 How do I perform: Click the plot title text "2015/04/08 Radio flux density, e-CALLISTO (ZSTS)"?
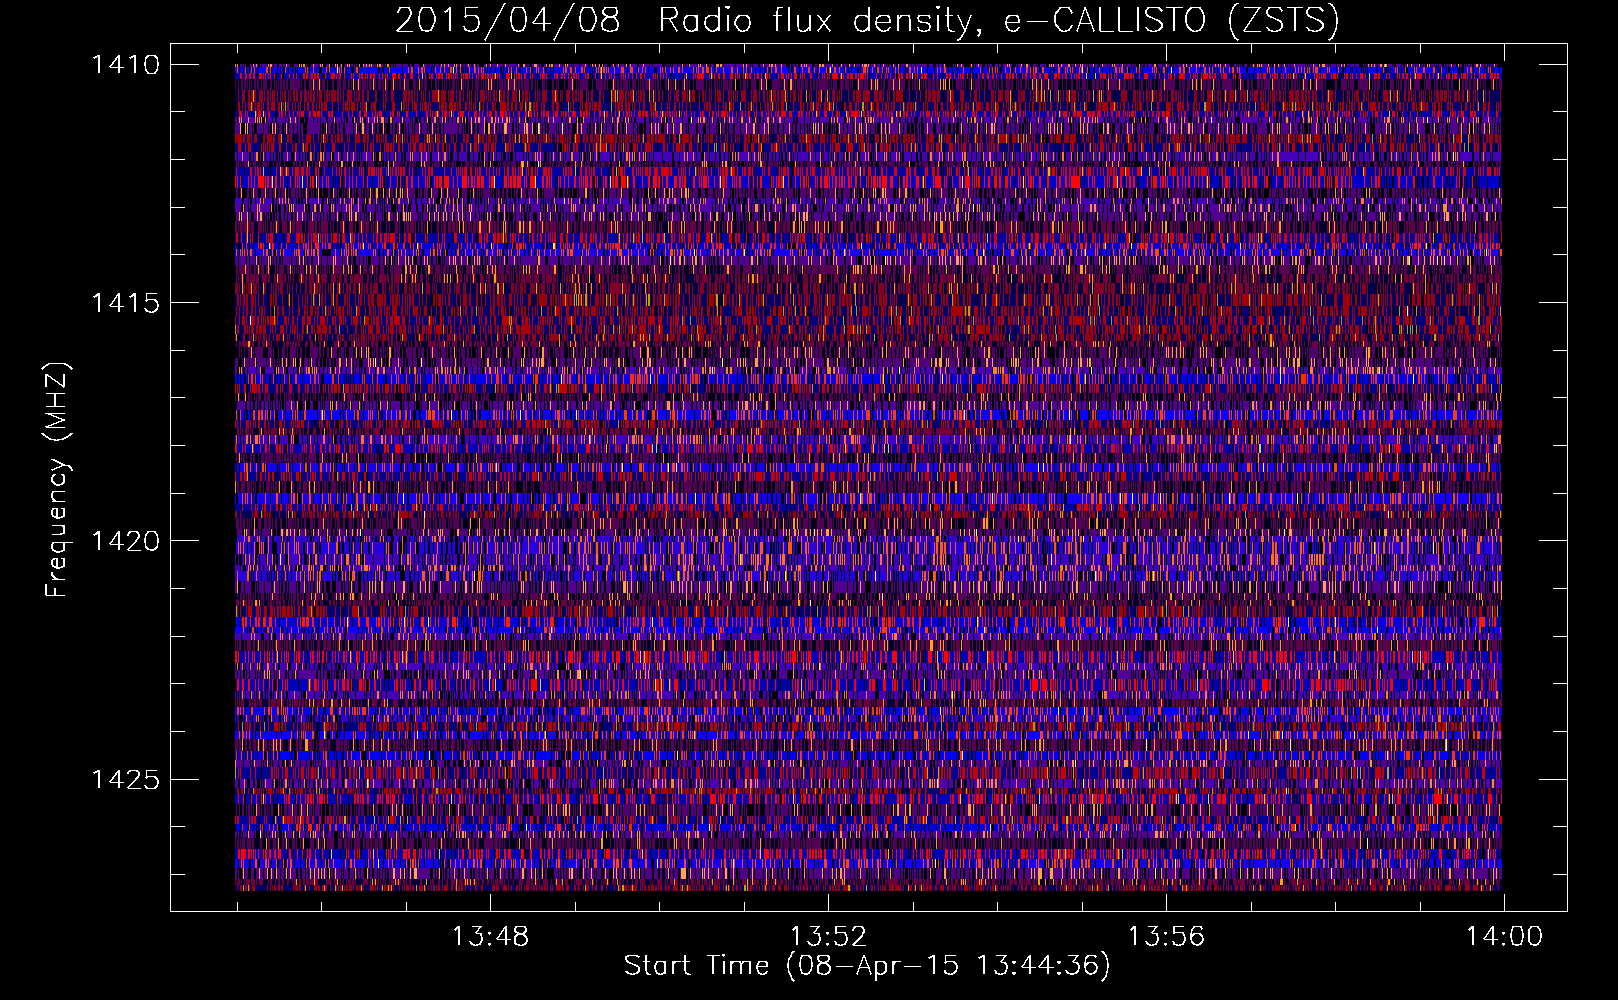pos(867,21)
